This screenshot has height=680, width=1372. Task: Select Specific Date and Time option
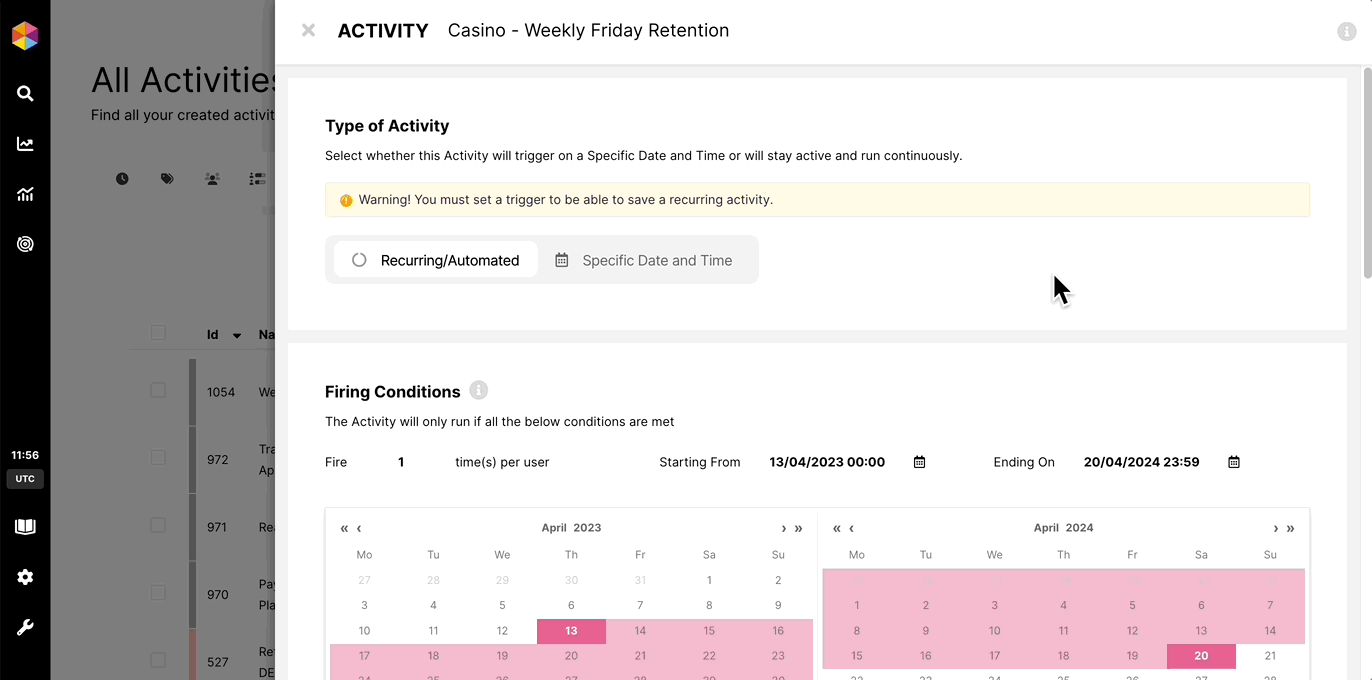(645, 260)
